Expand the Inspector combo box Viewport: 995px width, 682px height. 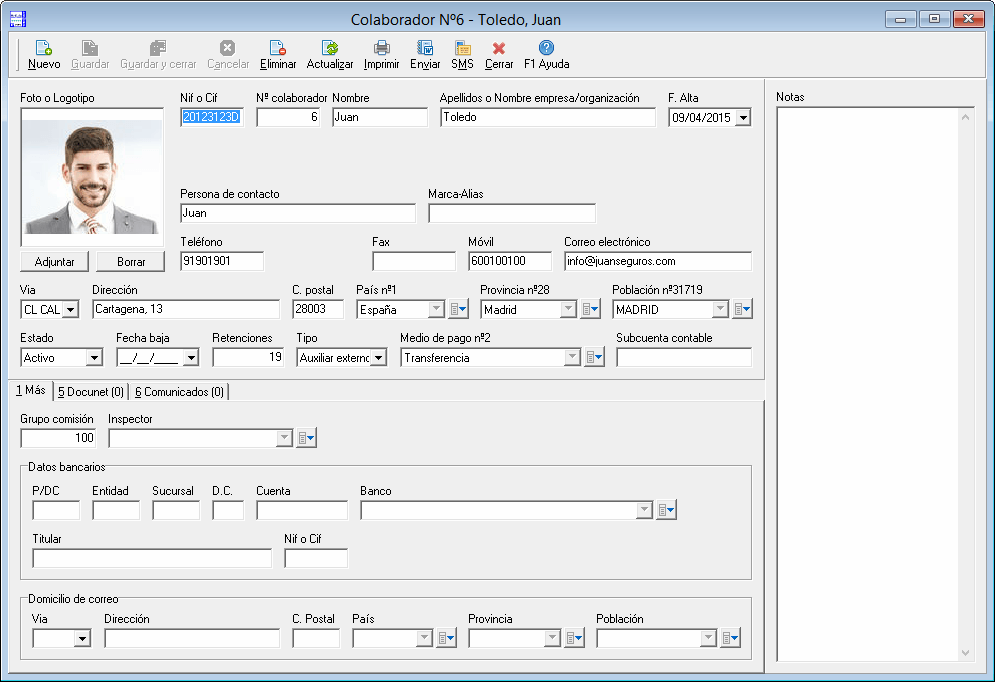pos(284,438)
